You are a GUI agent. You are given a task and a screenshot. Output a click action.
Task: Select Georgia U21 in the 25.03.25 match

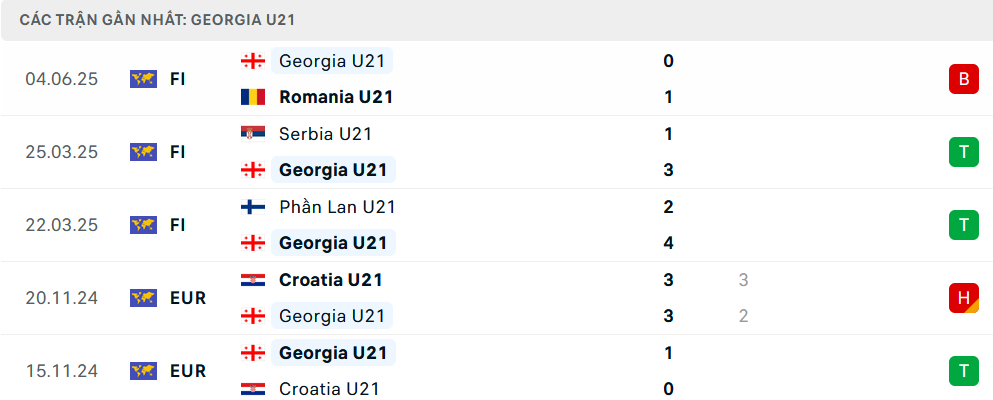click(x=333, y=170)
